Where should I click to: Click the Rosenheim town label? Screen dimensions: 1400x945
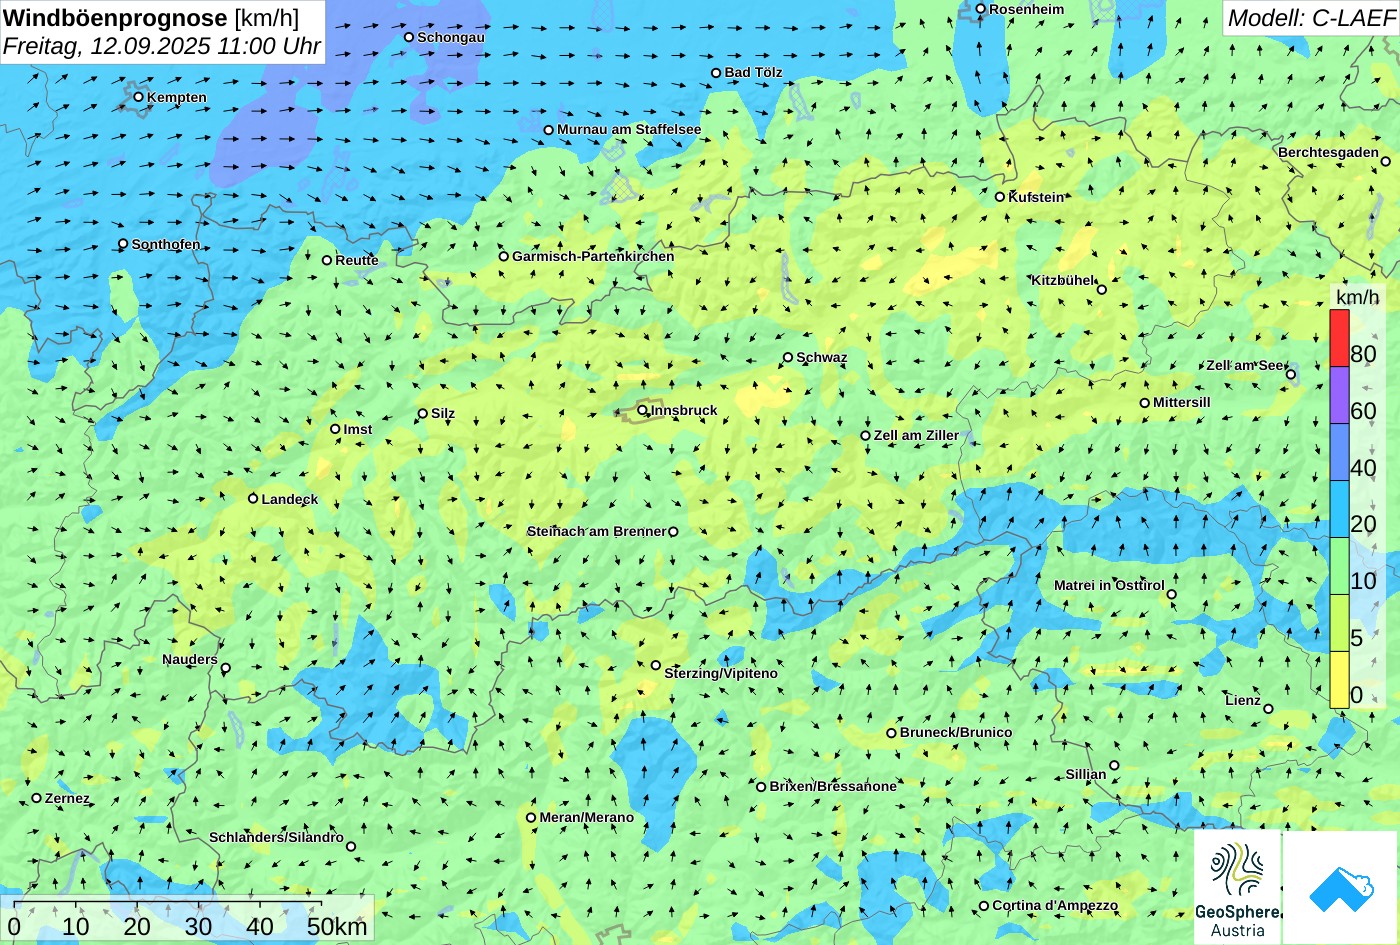pos(1027,9)
